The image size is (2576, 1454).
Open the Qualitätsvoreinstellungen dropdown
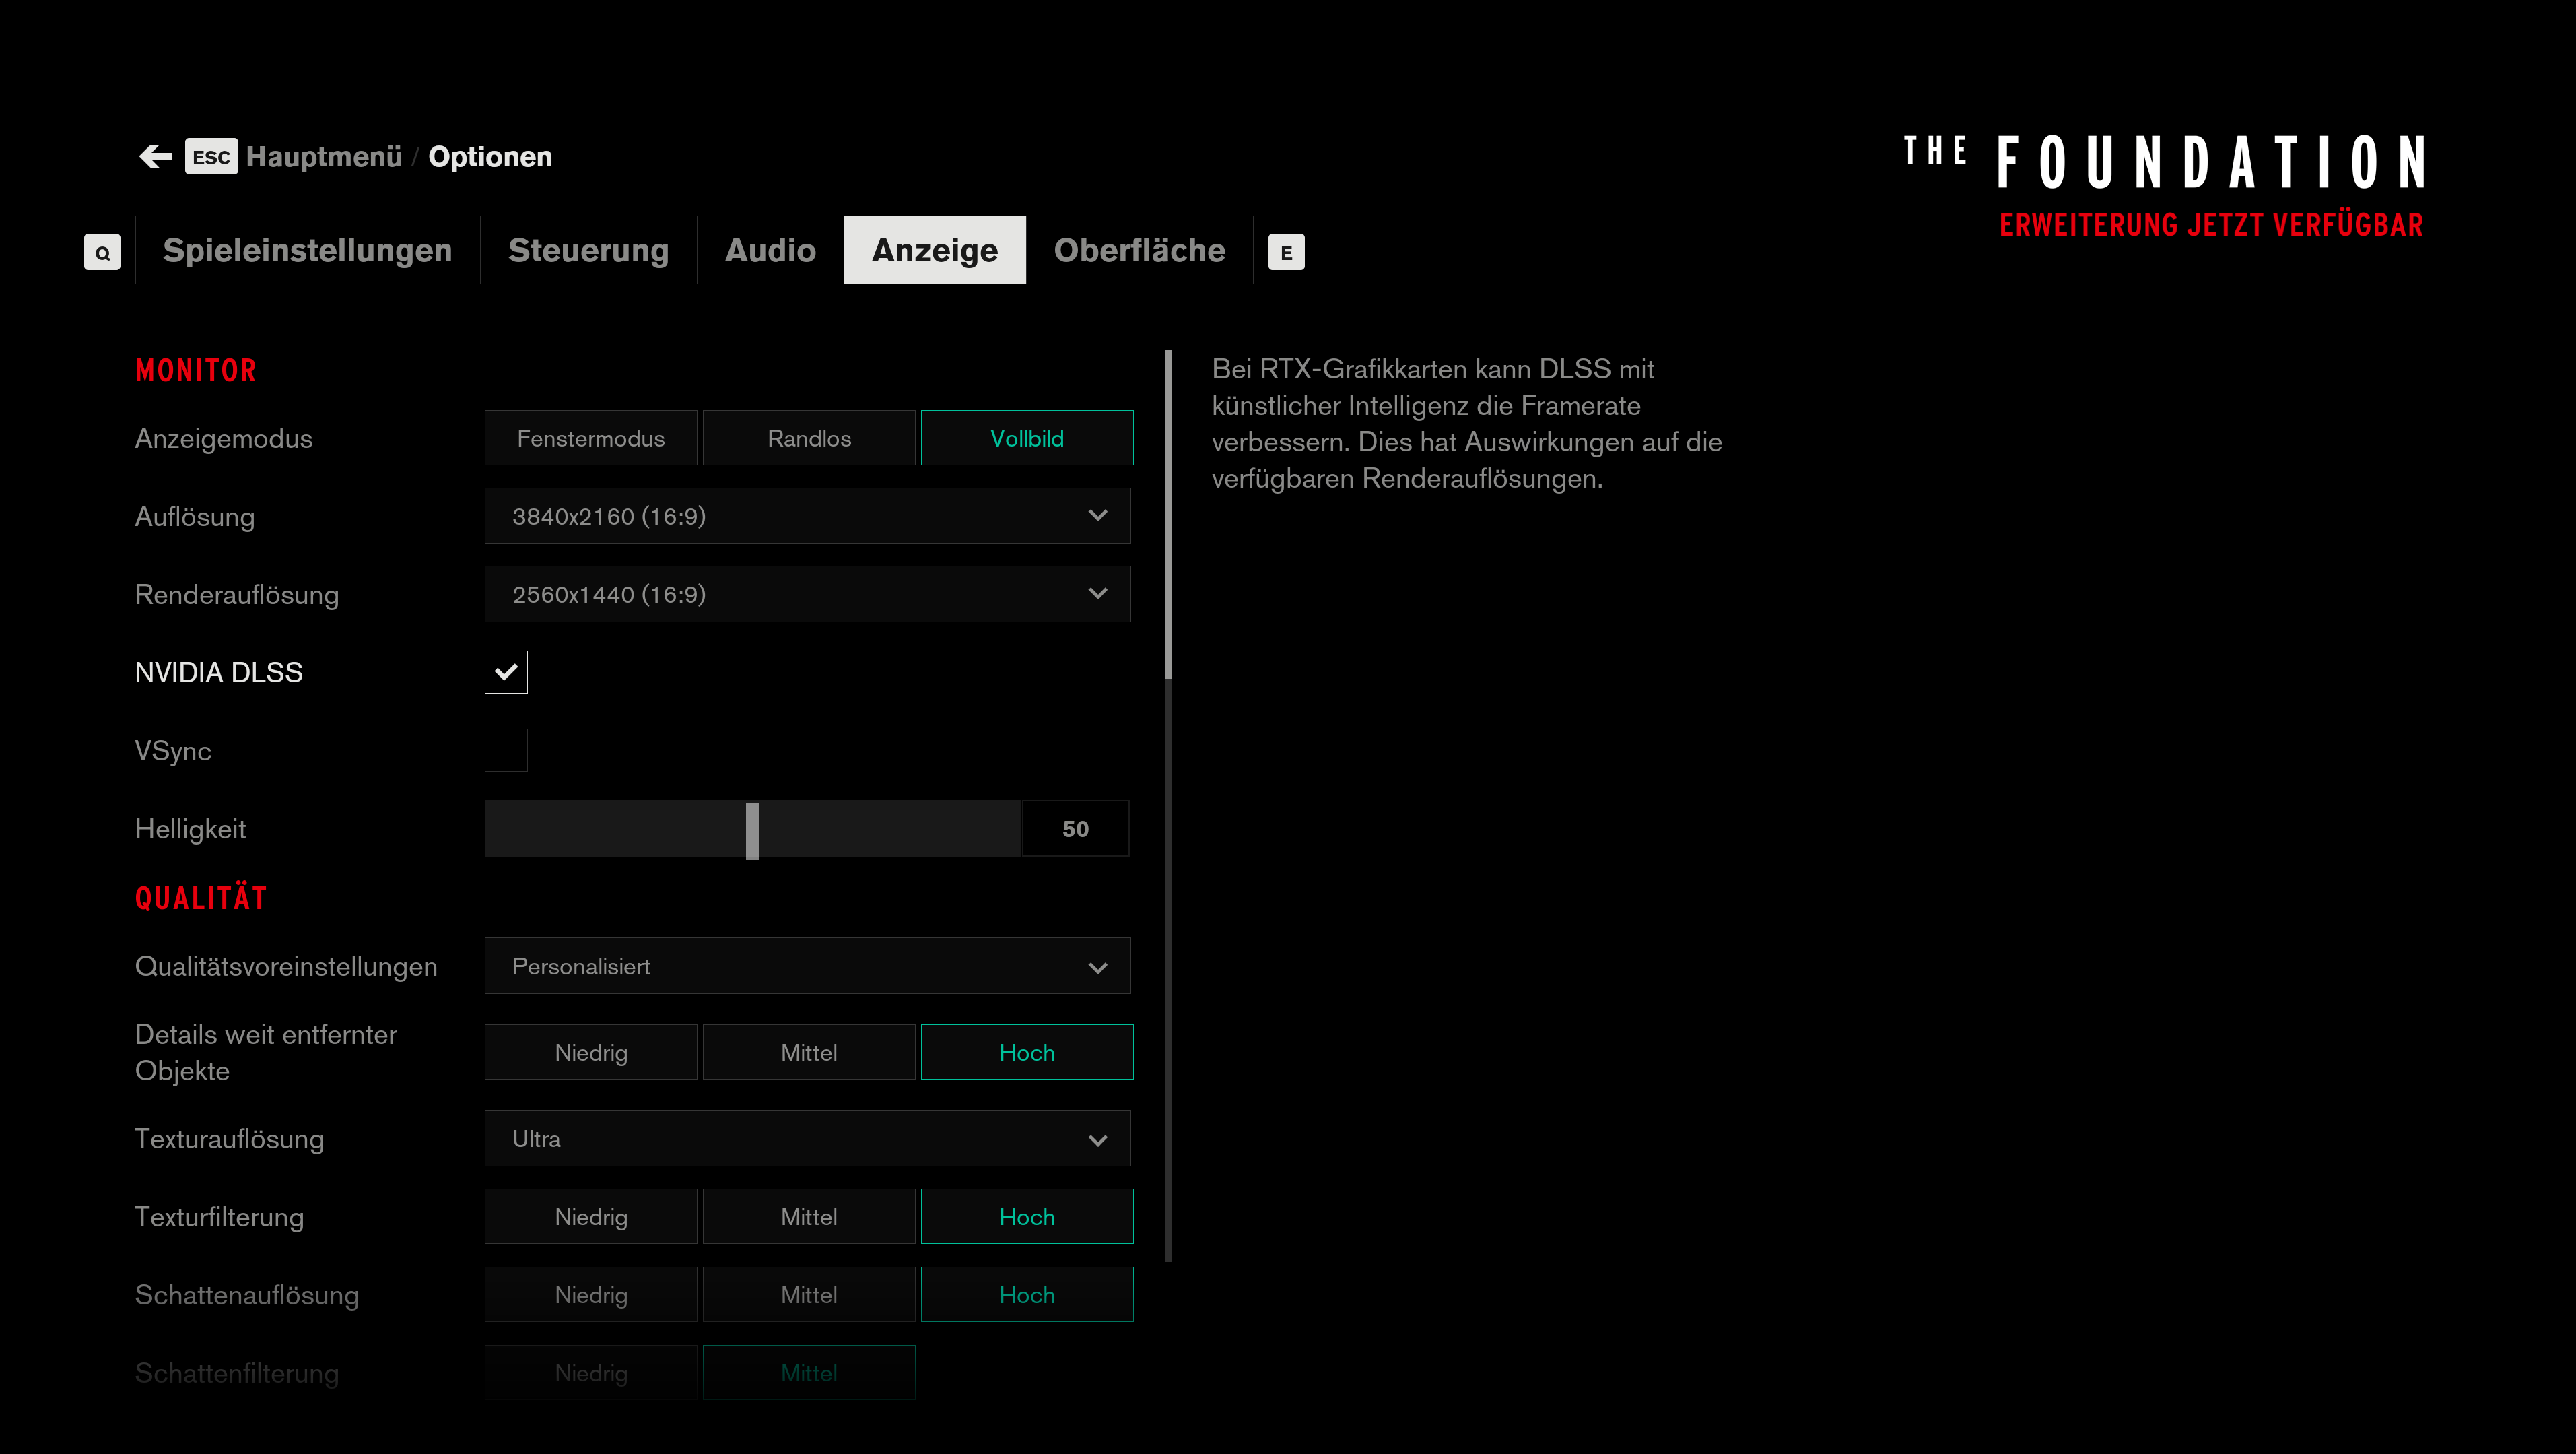pos(807,966)
